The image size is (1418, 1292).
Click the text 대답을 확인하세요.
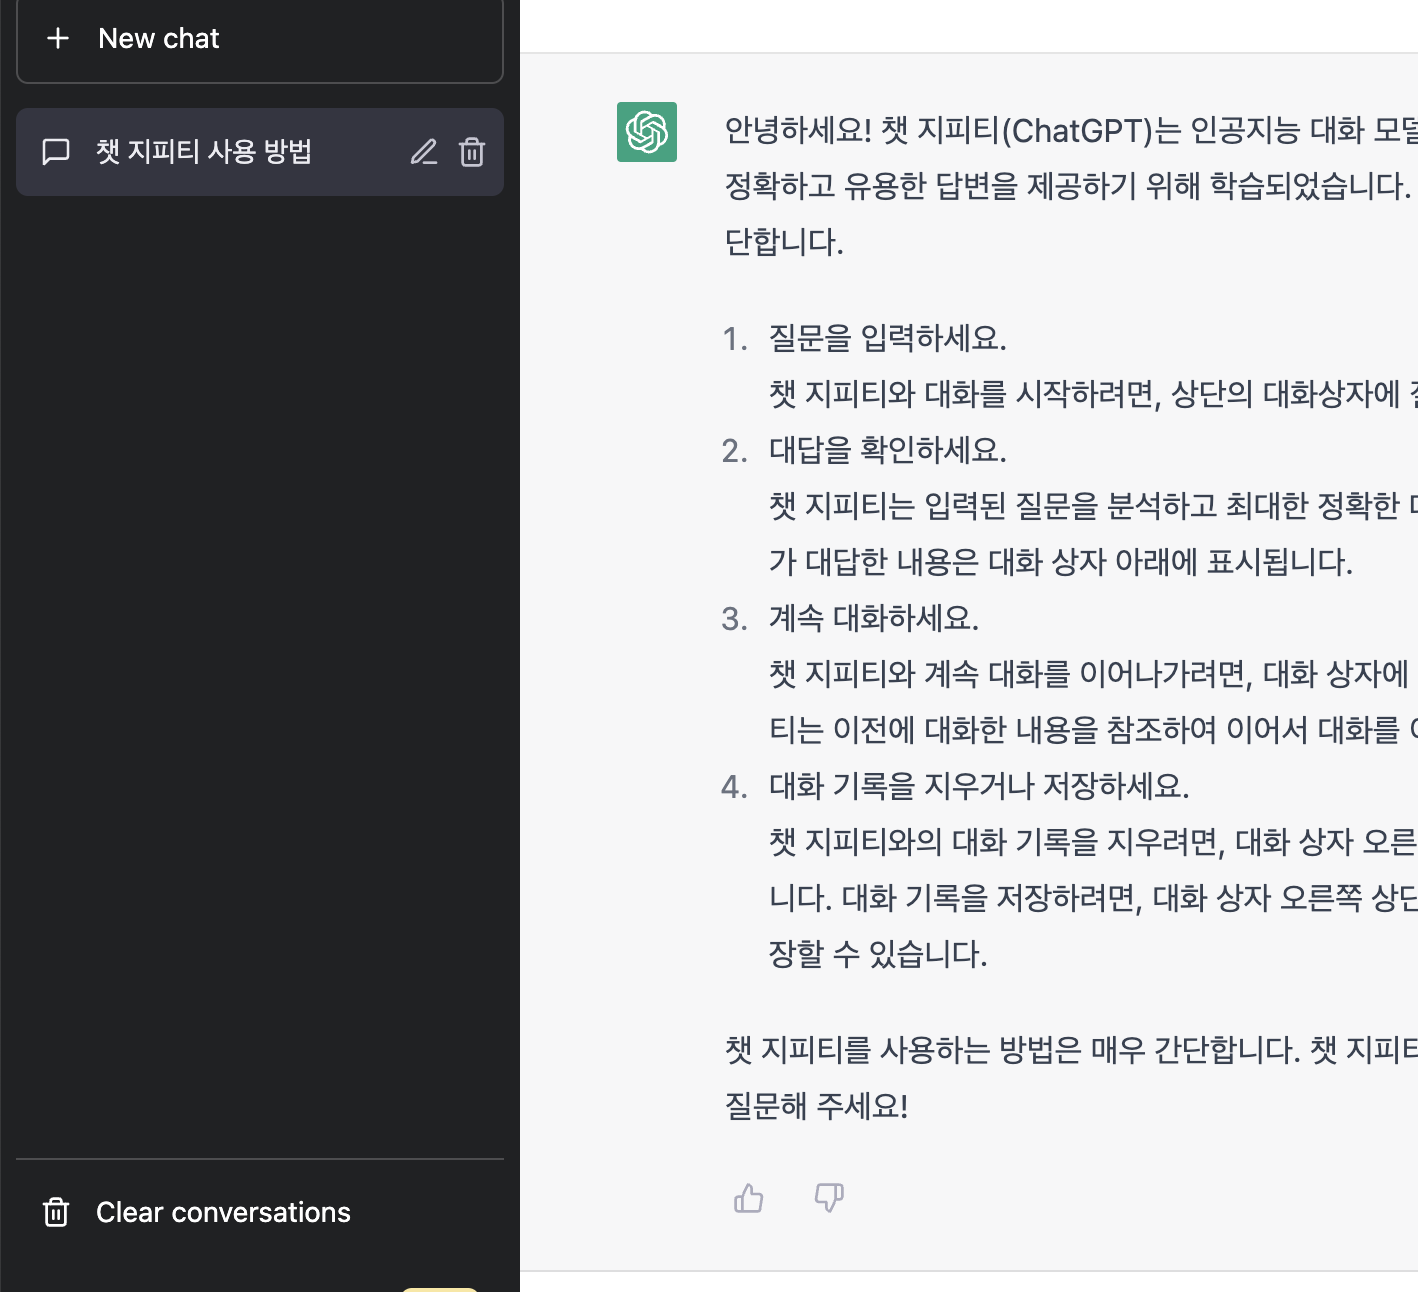click(887, 451)
